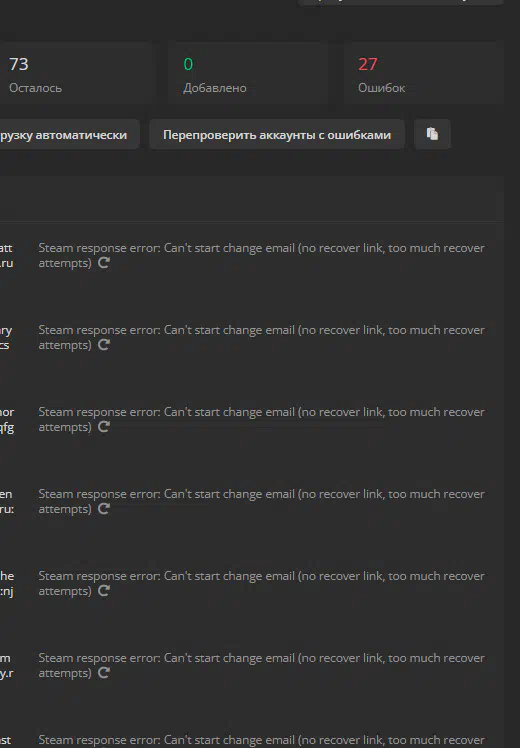Viewport: 520px width, 748px height.
Task: Open the 27 Ошибок counter card
Action: tap(423, 73)
